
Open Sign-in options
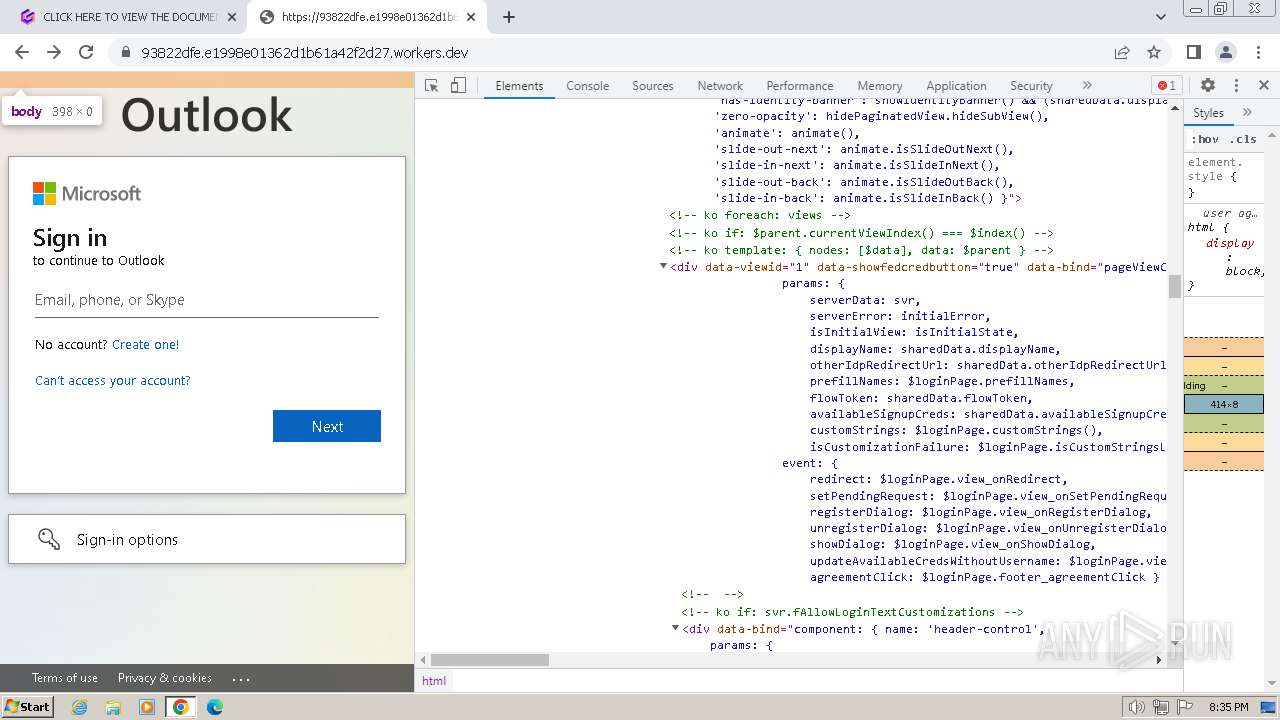point(207,539)
